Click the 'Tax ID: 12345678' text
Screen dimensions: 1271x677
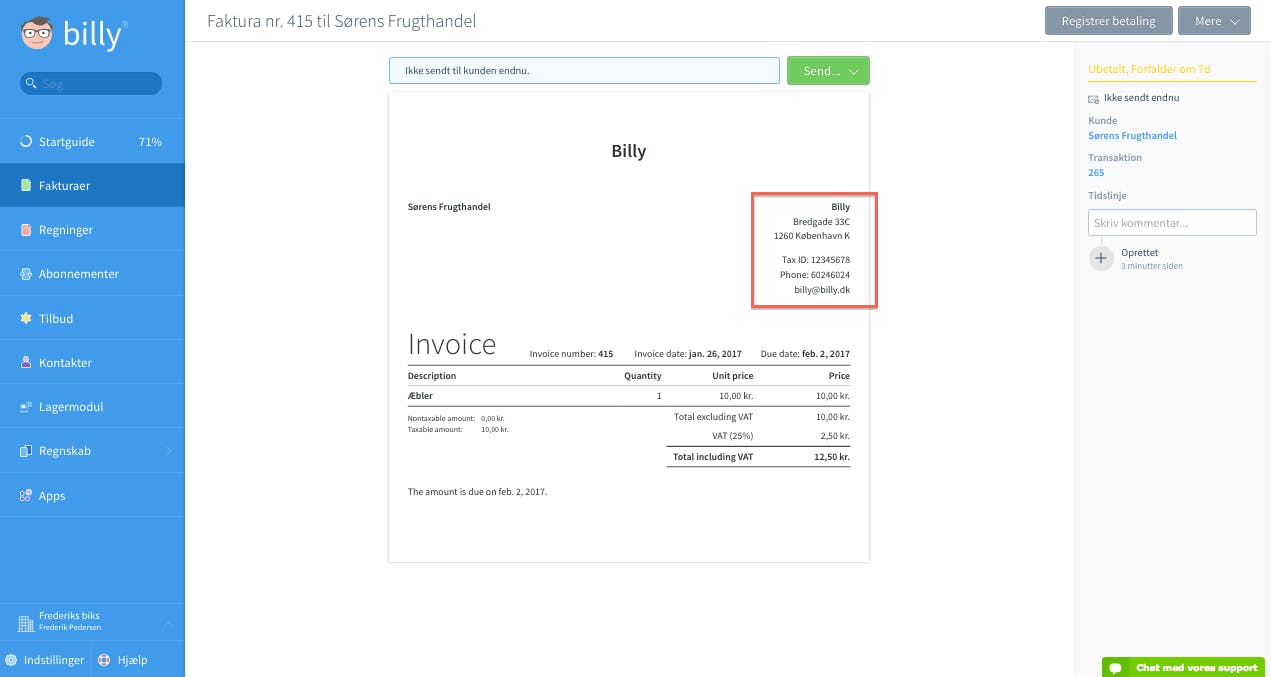[x=816, y=260]
